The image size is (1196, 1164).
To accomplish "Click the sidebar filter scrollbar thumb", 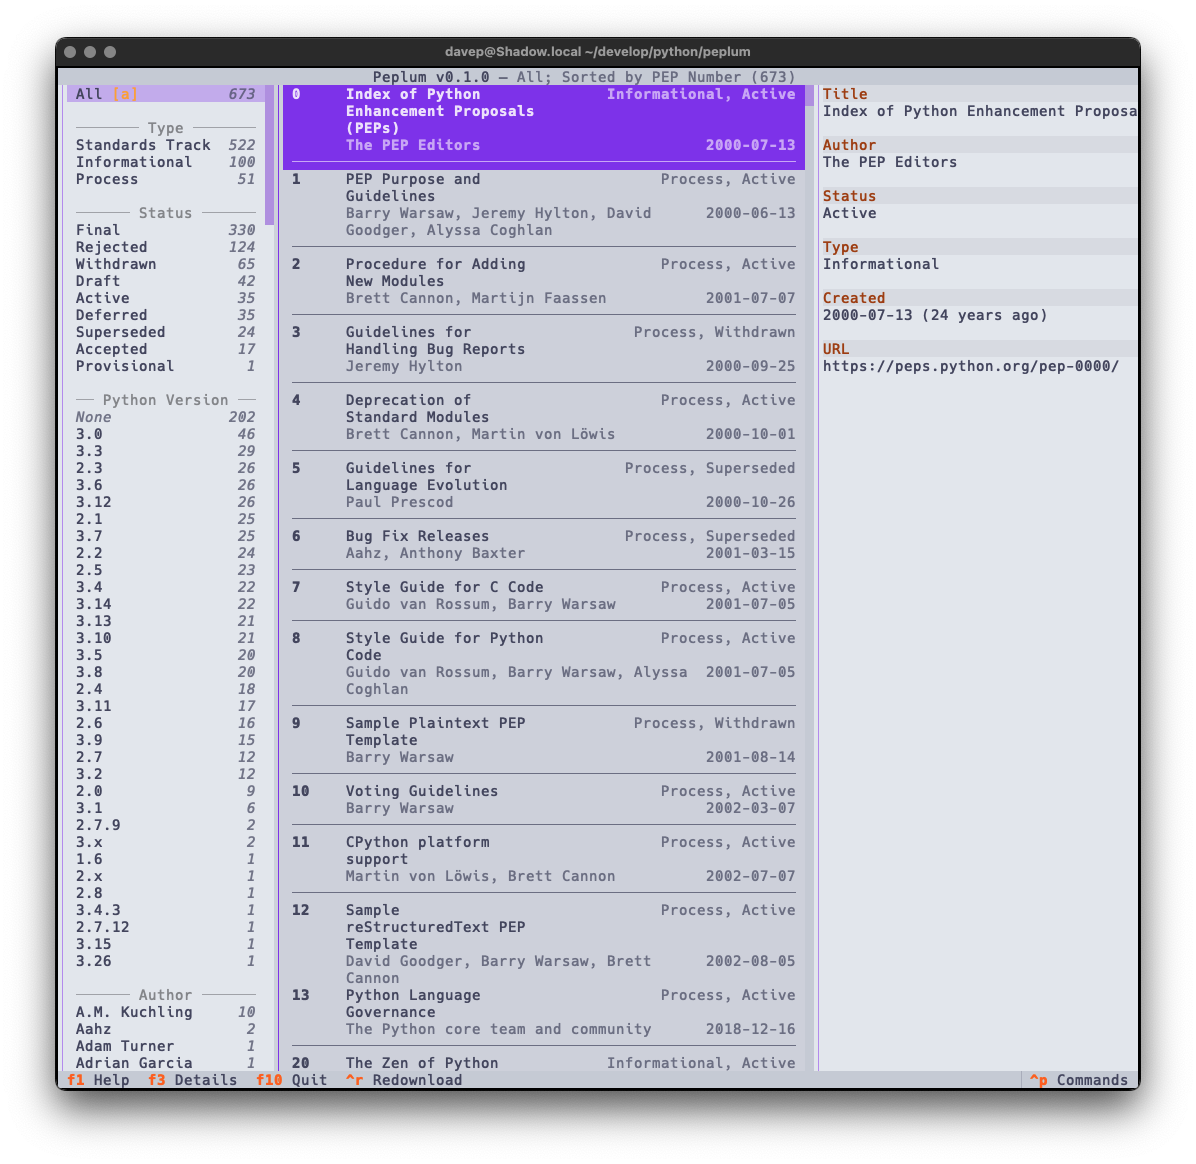I will point(269,155).
